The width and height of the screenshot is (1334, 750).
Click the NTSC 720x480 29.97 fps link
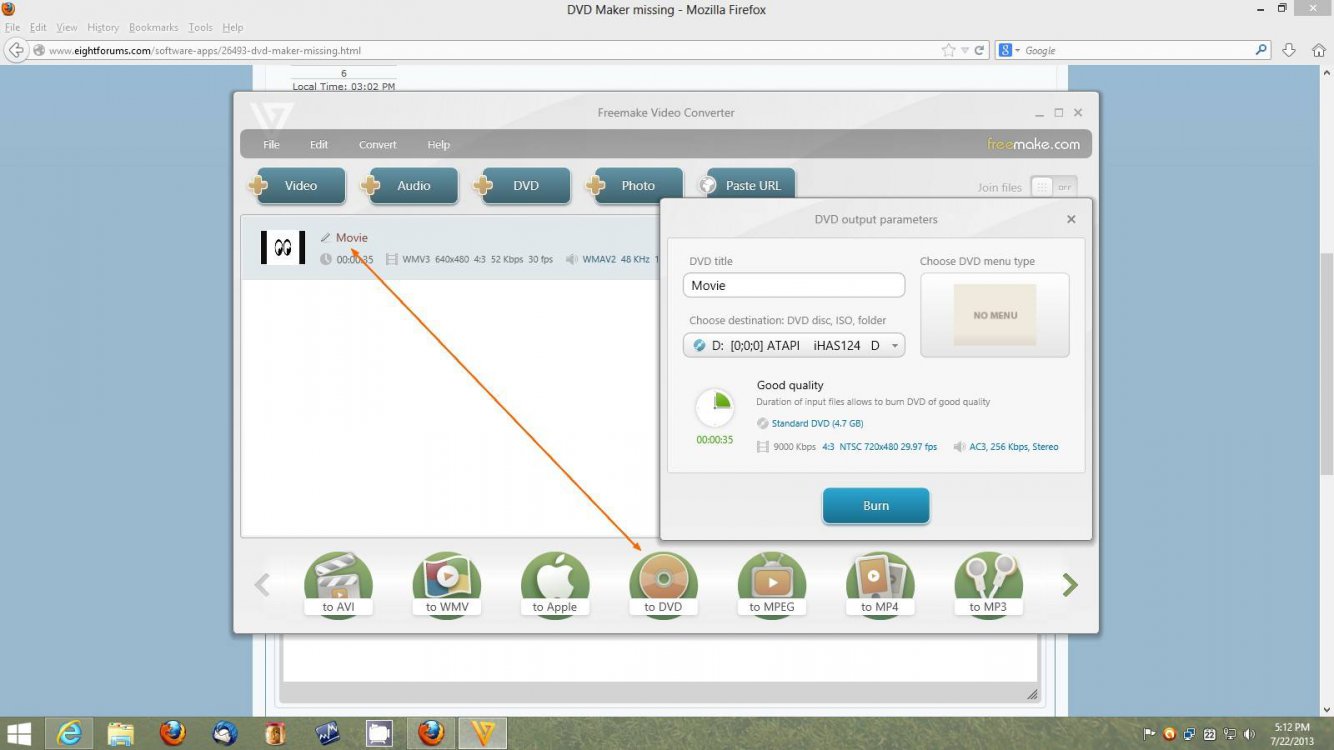pos(888,447)
